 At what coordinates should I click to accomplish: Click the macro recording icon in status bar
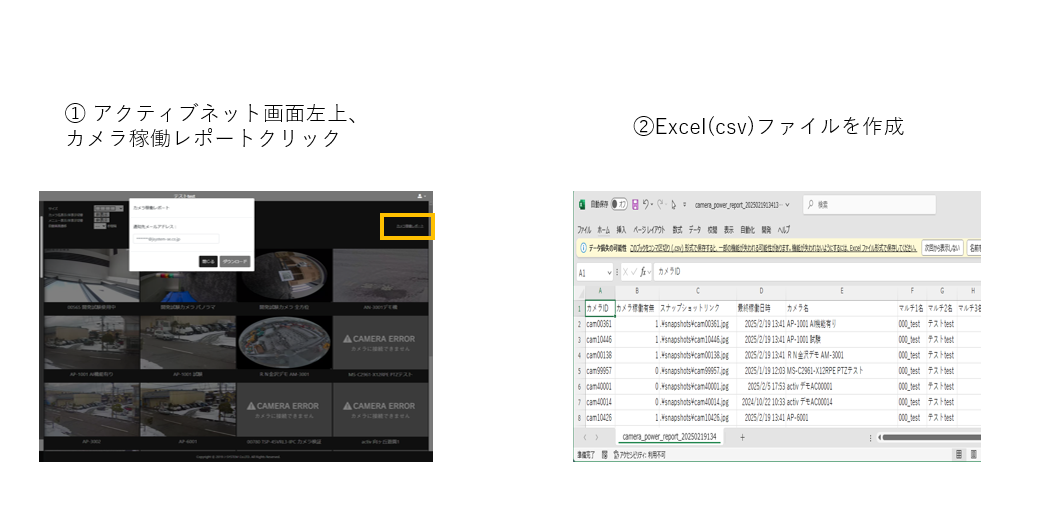click(x=605, y=455)
